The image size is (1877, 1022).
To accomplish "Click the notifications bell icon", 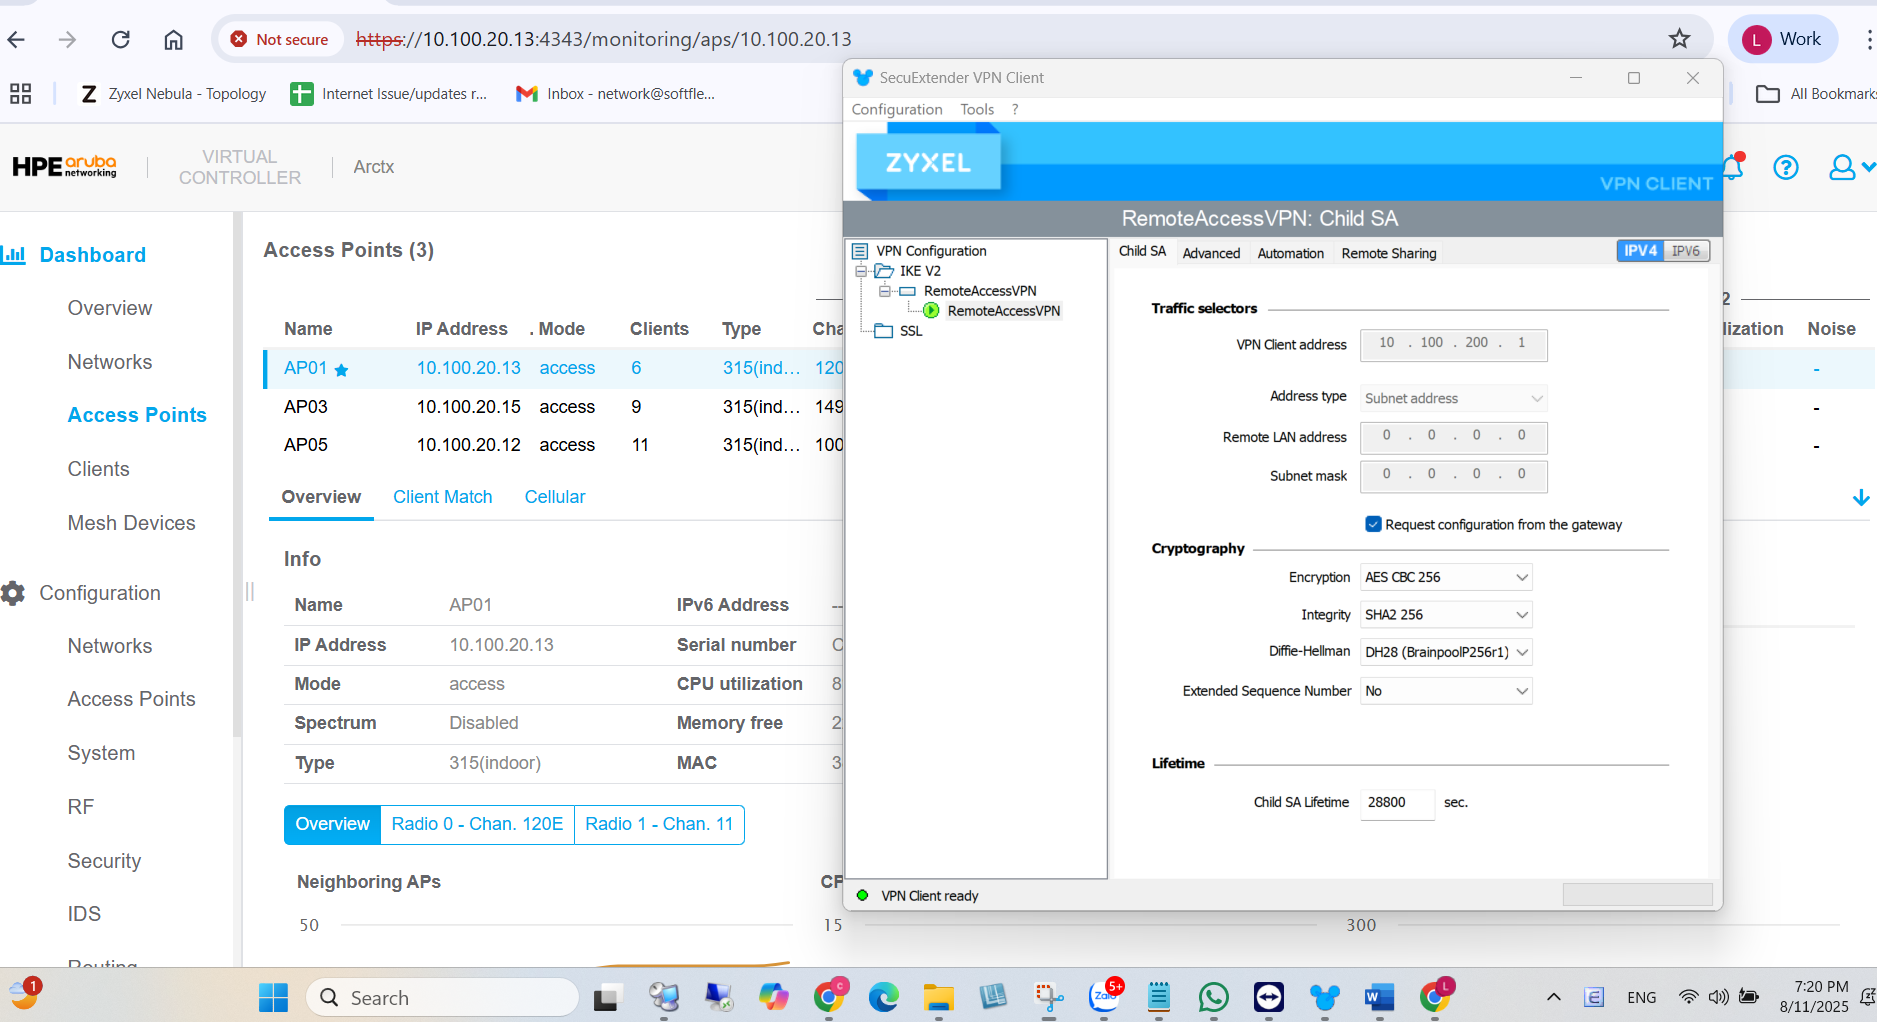I will tap(1734, 167).
